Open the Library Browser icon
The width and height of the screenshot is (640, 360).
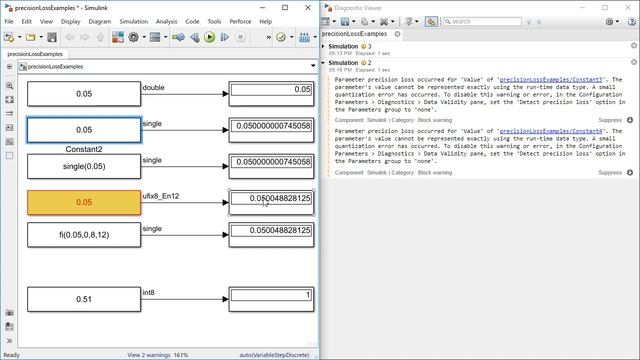118,37
